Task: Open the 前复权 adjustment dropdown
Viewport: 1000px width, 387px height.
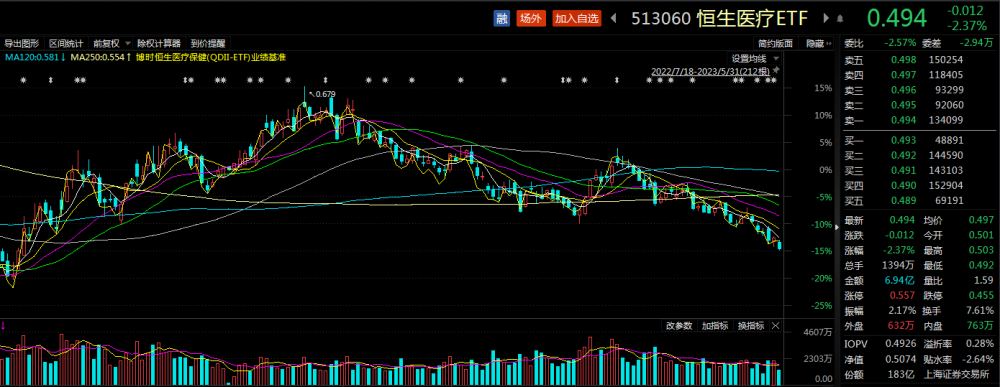Action: tap(111, 43)
